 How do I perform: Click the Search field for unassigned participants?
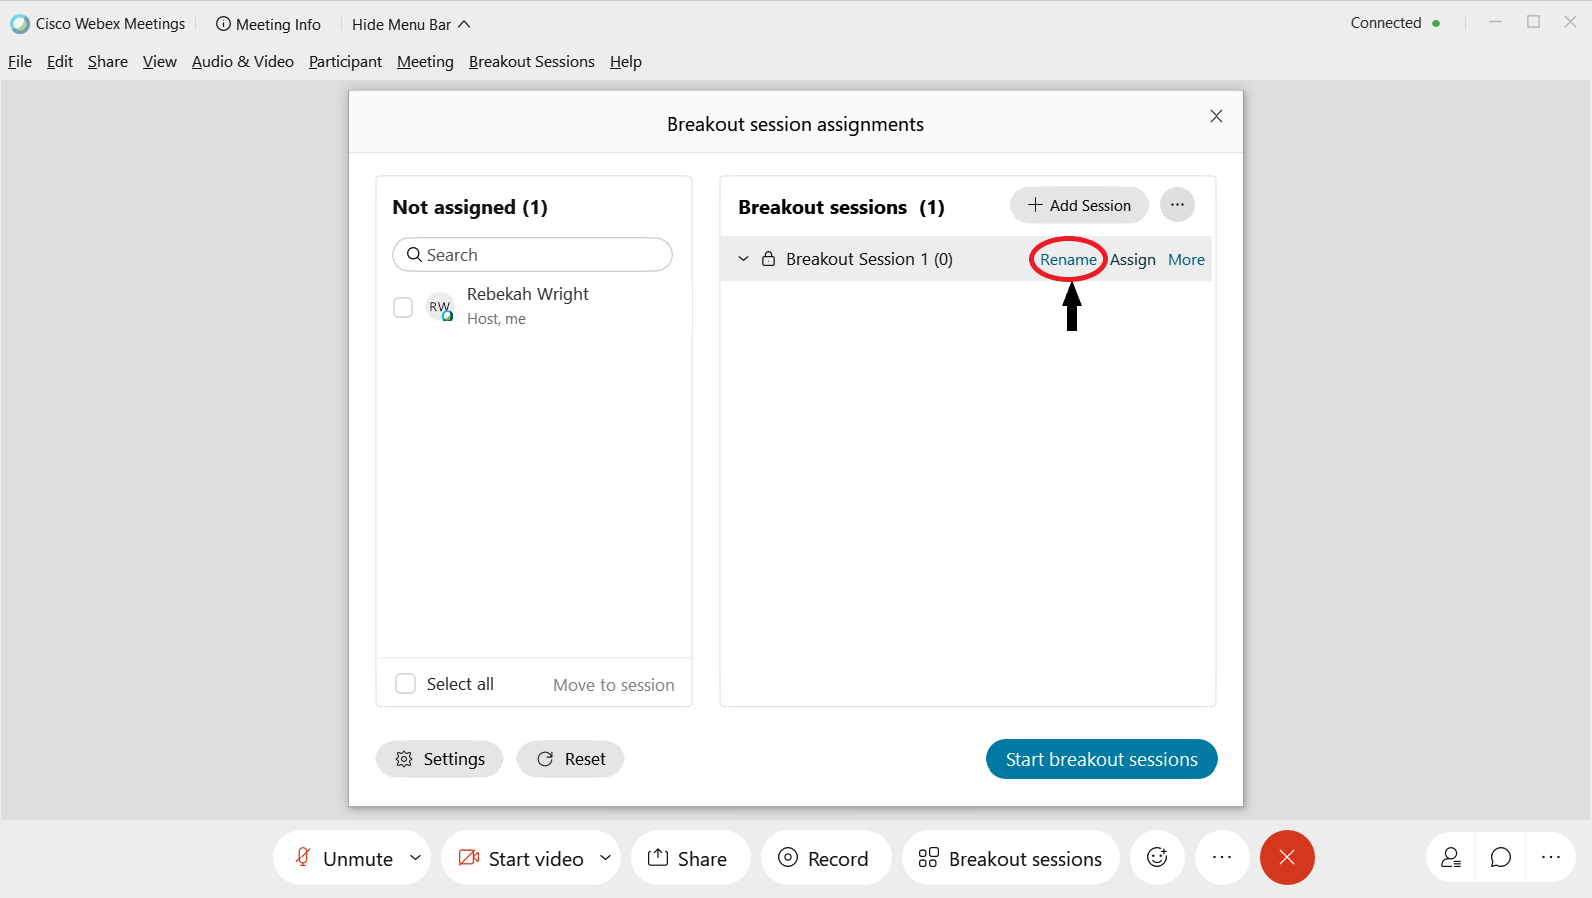point(532,255)
